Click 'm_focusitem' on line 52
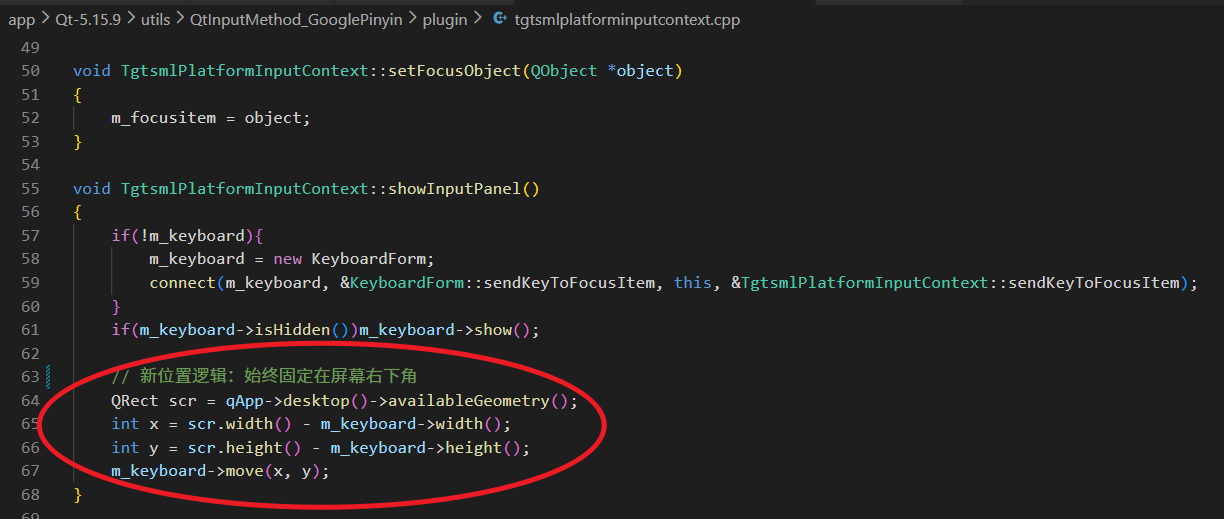This screenshot has width=1224, height=519. [x=163, y=118]
